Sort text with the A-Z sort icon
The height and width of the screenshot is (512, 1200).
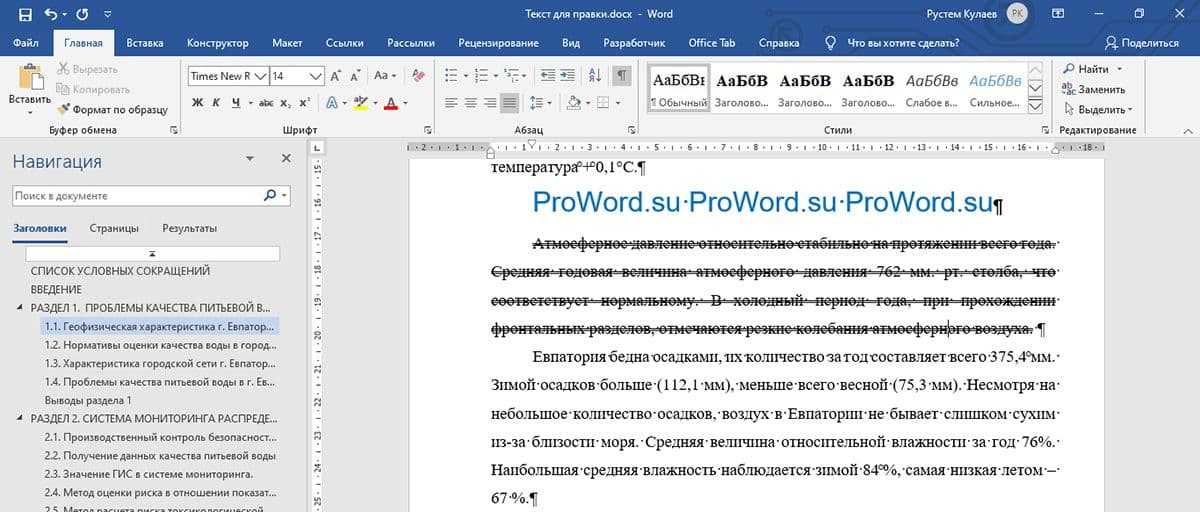click(x=596, y=75)
